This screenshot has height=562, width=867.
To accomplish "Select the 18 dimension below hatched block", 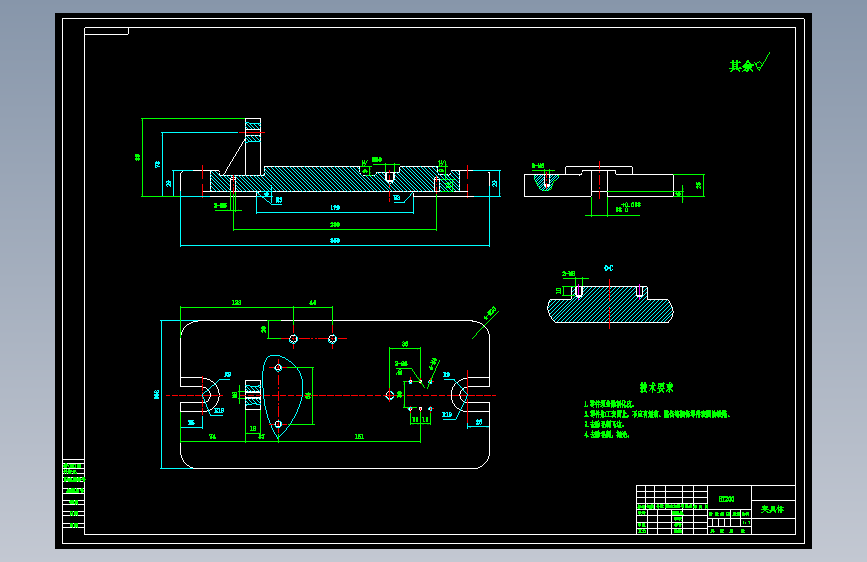I will tap(253, 429).
